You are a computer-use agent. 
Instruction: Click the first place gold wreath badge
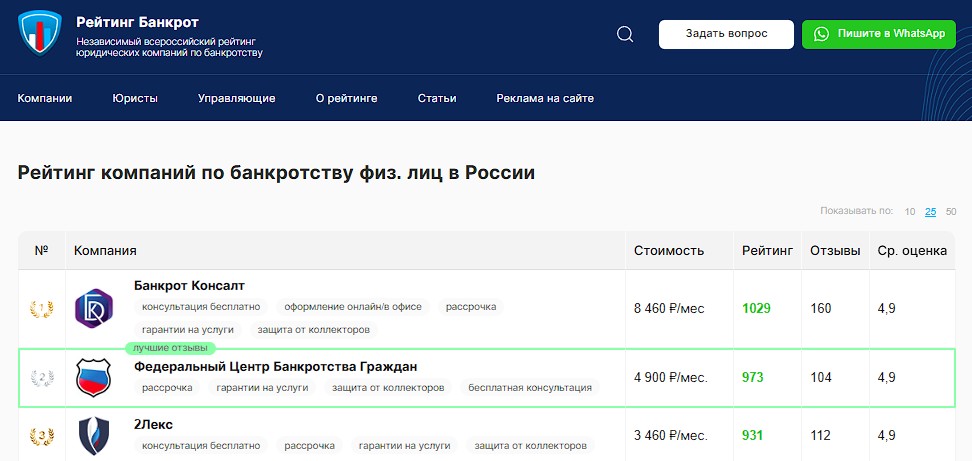coord(41,309)
